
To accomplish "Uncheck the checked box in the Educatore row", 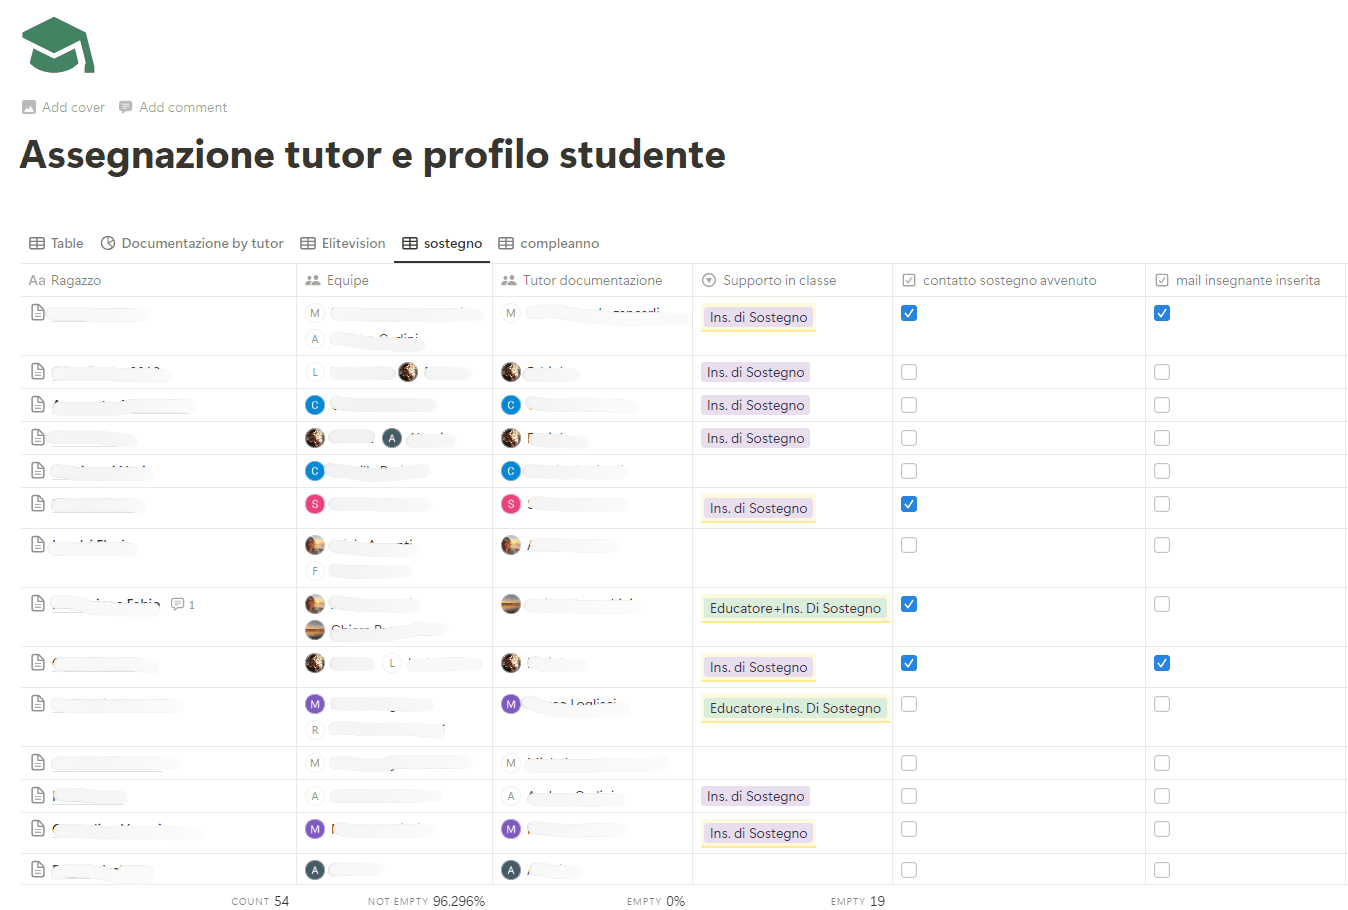I will (909, 604).
